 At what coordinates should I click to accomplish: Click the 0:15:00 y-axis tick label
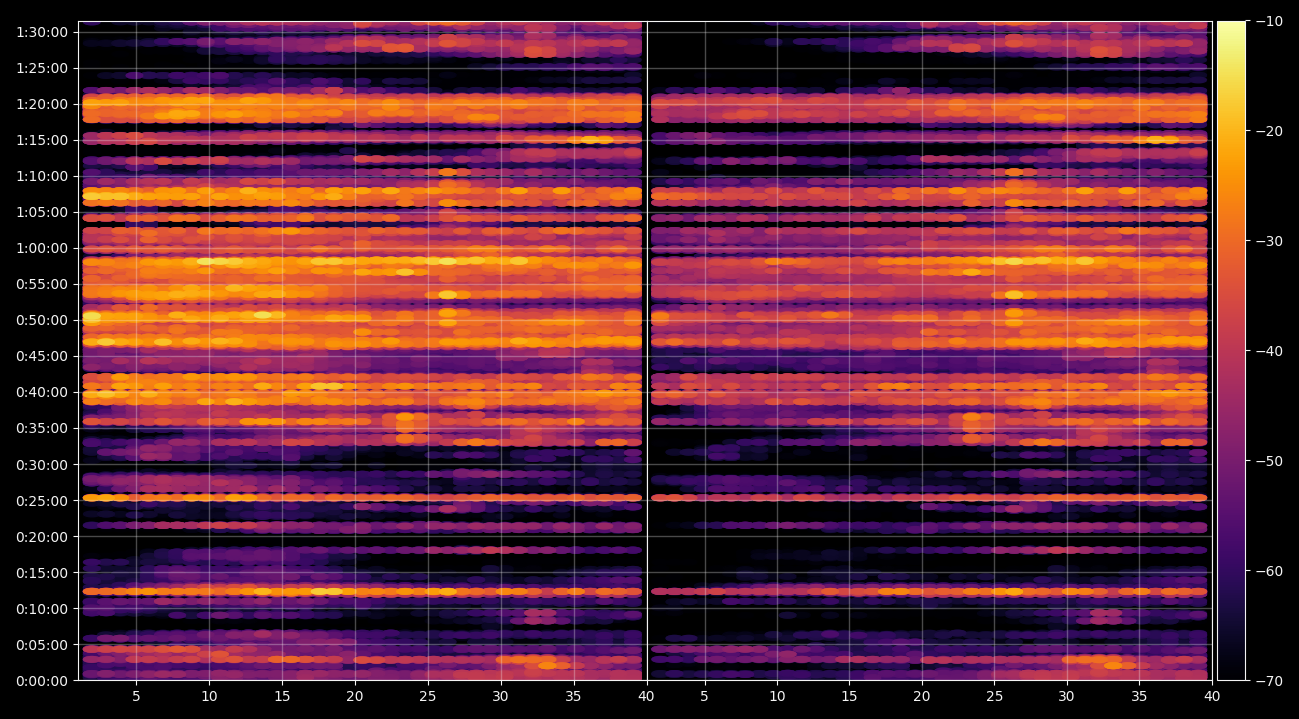[x=42, y=572]
